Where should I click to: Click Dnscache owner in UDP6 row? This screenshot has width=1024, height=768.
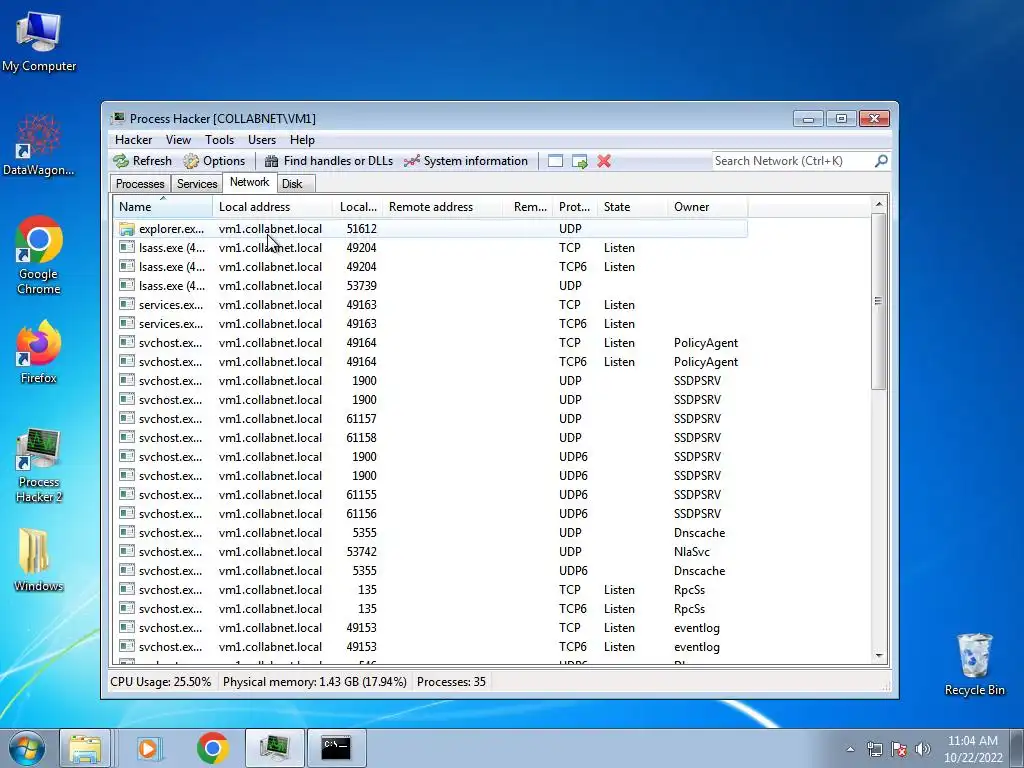(699, 571)
